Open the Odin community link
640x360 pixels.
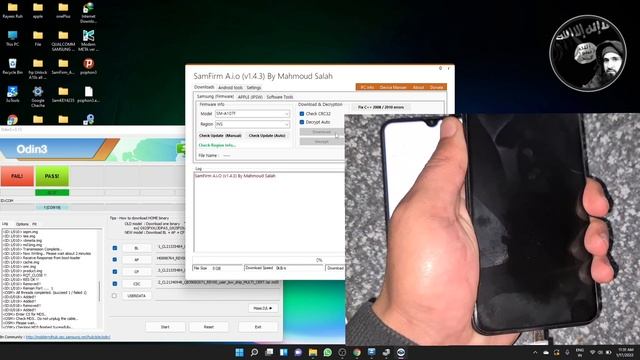pos(68,337)
